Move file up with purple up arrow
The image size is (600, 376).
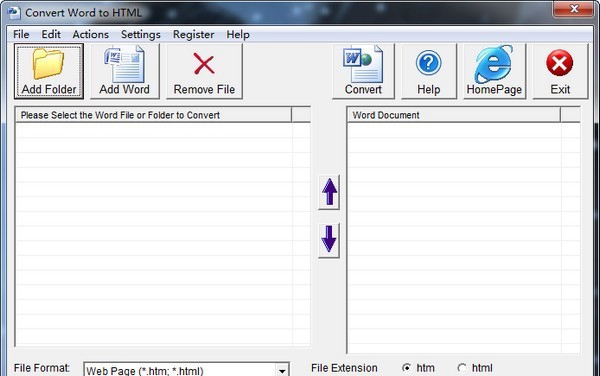pos(329,192)
